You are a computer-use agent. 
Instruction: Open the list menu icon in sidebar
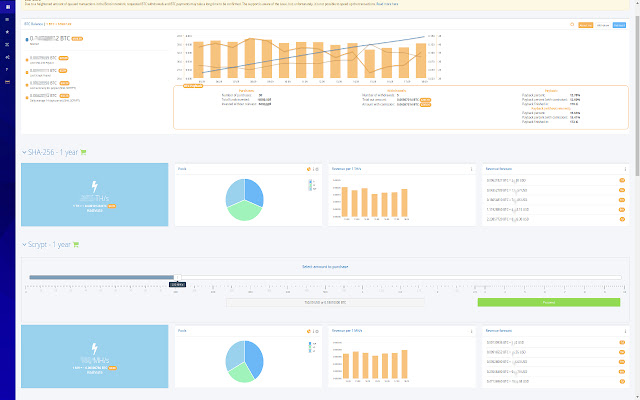click(x=7, y=19)
